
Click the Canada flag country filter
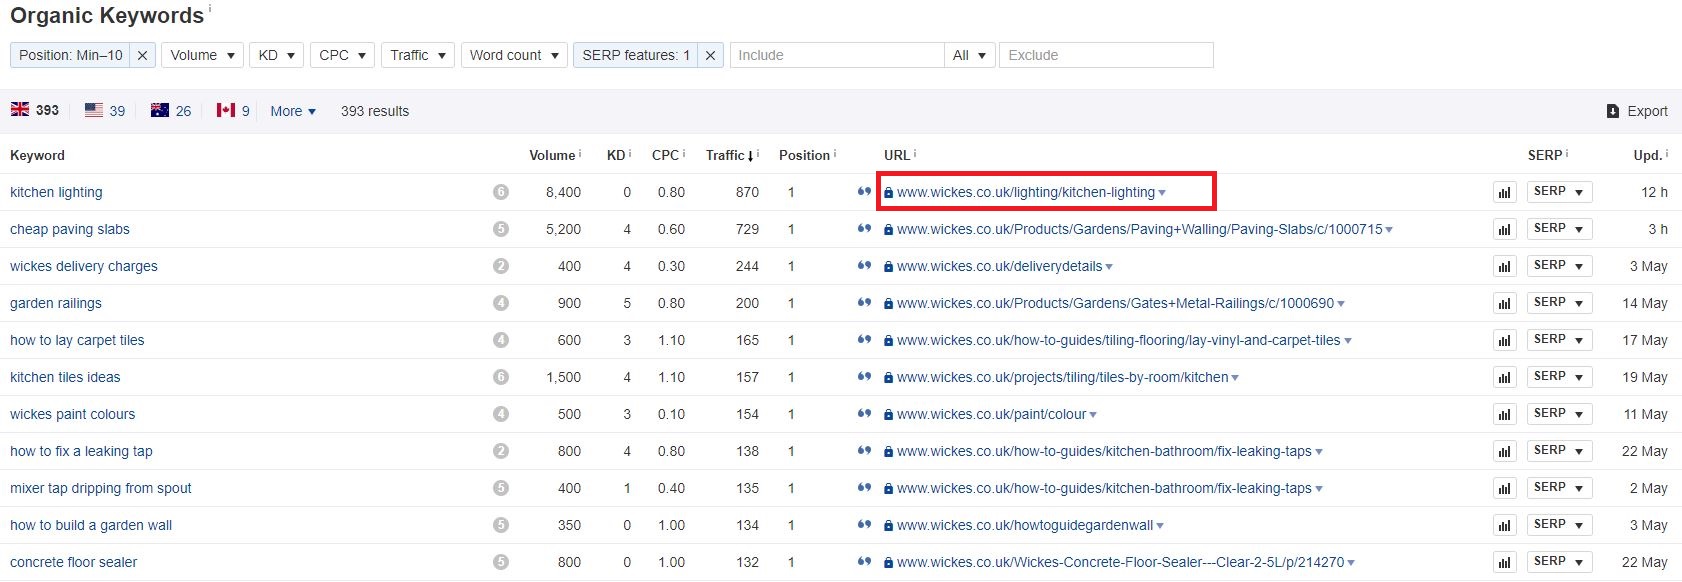226,110
